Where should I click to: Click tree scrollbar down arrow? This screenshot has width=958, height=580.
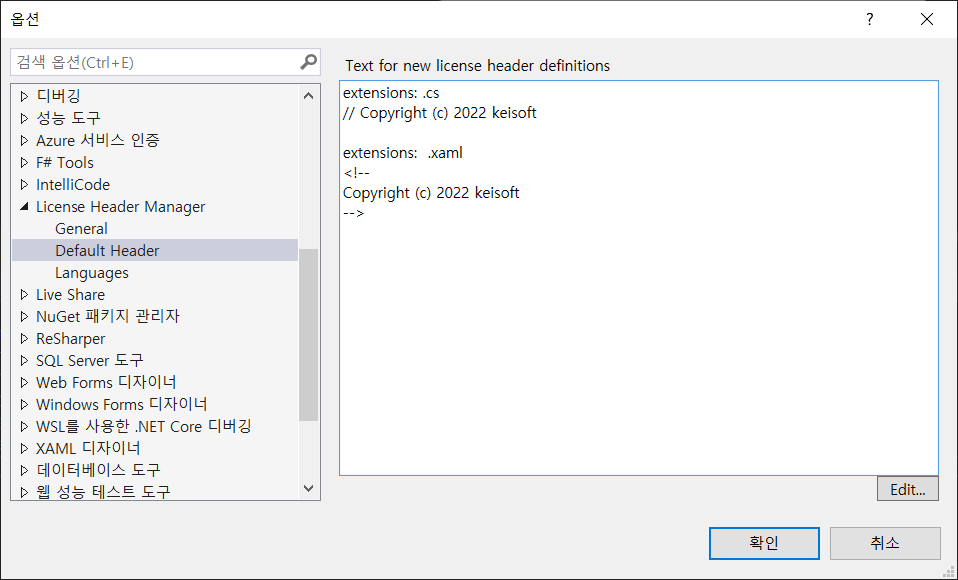tap(309, 488)
